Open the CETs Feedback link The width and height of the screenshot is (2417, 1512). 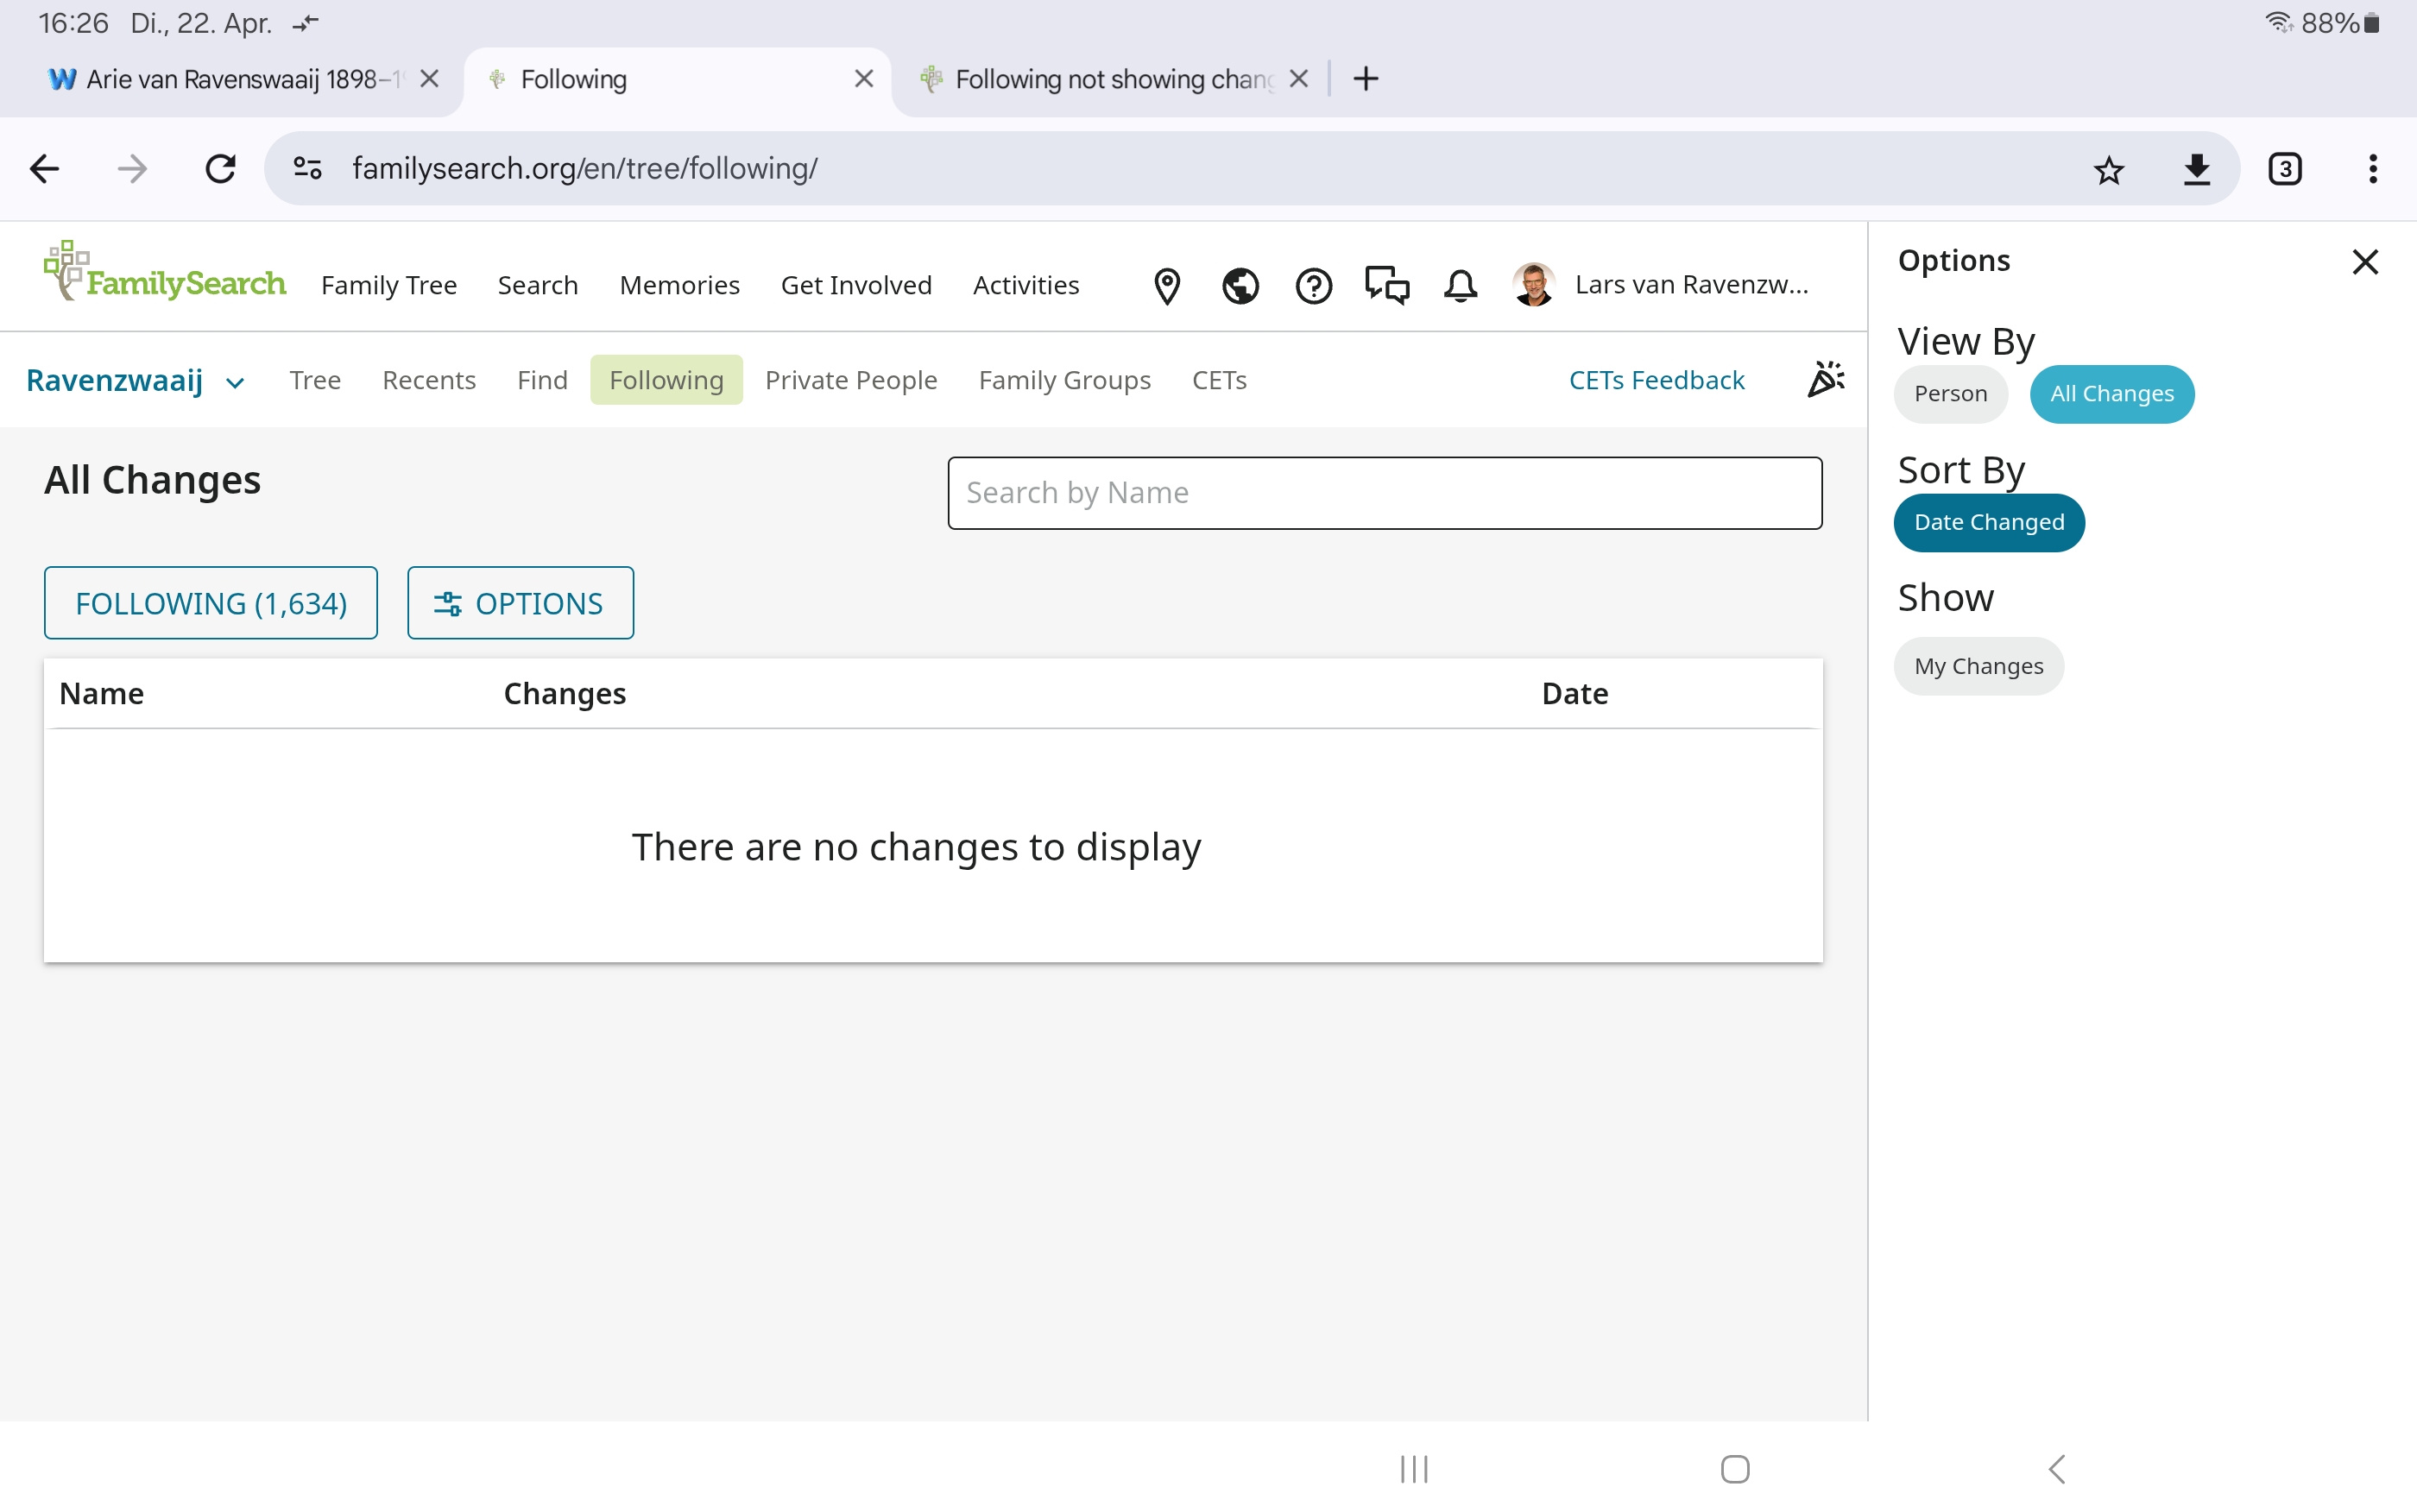[x=1656, y=380]
